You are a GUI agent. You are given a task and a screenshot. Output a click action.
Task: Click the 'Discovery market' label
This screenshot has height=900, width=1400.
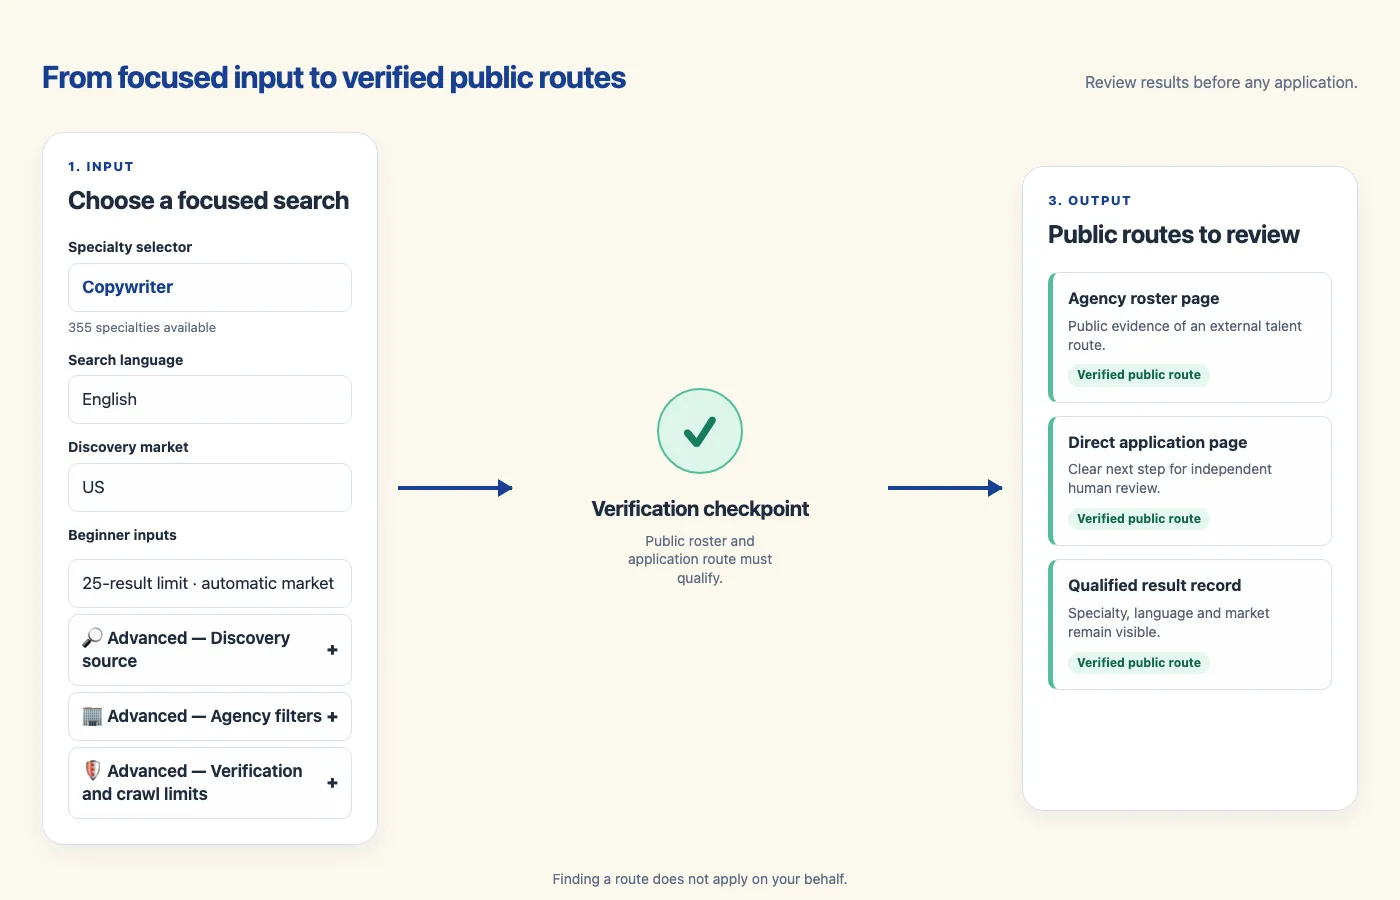[x=128, y=447]
